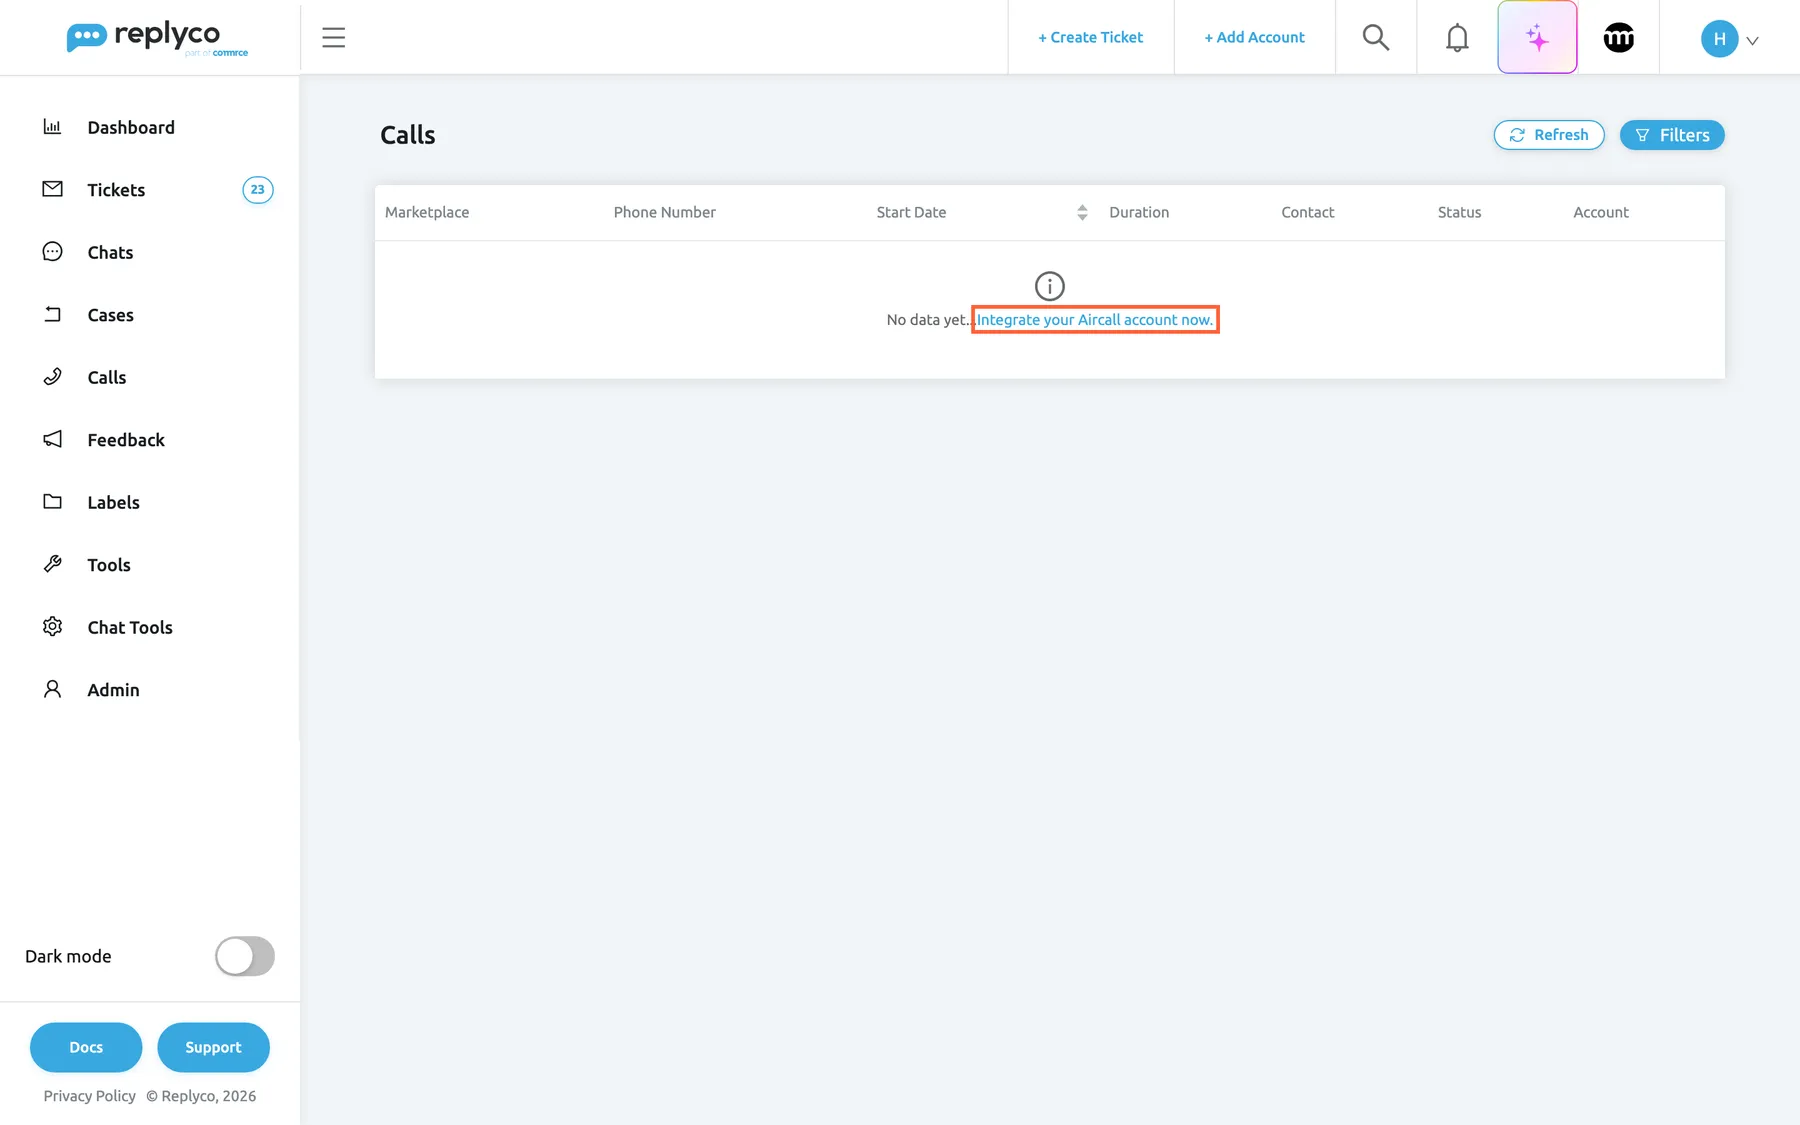
Task: Click the Feedback megaphone icon
Action: click(52, 439)
